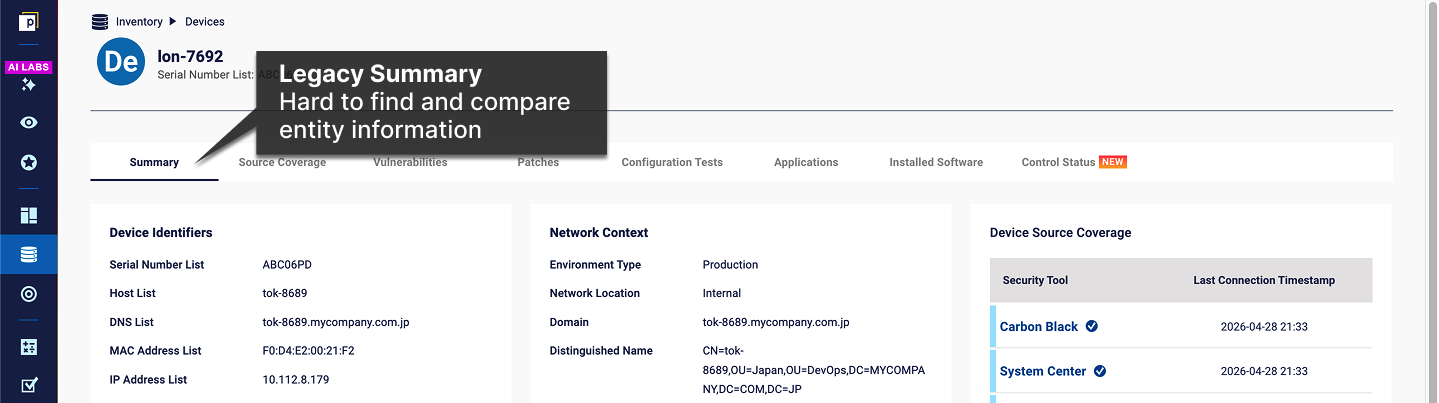Switch to the Vulnerabilities tab
The height and width of the screenshot is (403, 1439).
(410, 162)
